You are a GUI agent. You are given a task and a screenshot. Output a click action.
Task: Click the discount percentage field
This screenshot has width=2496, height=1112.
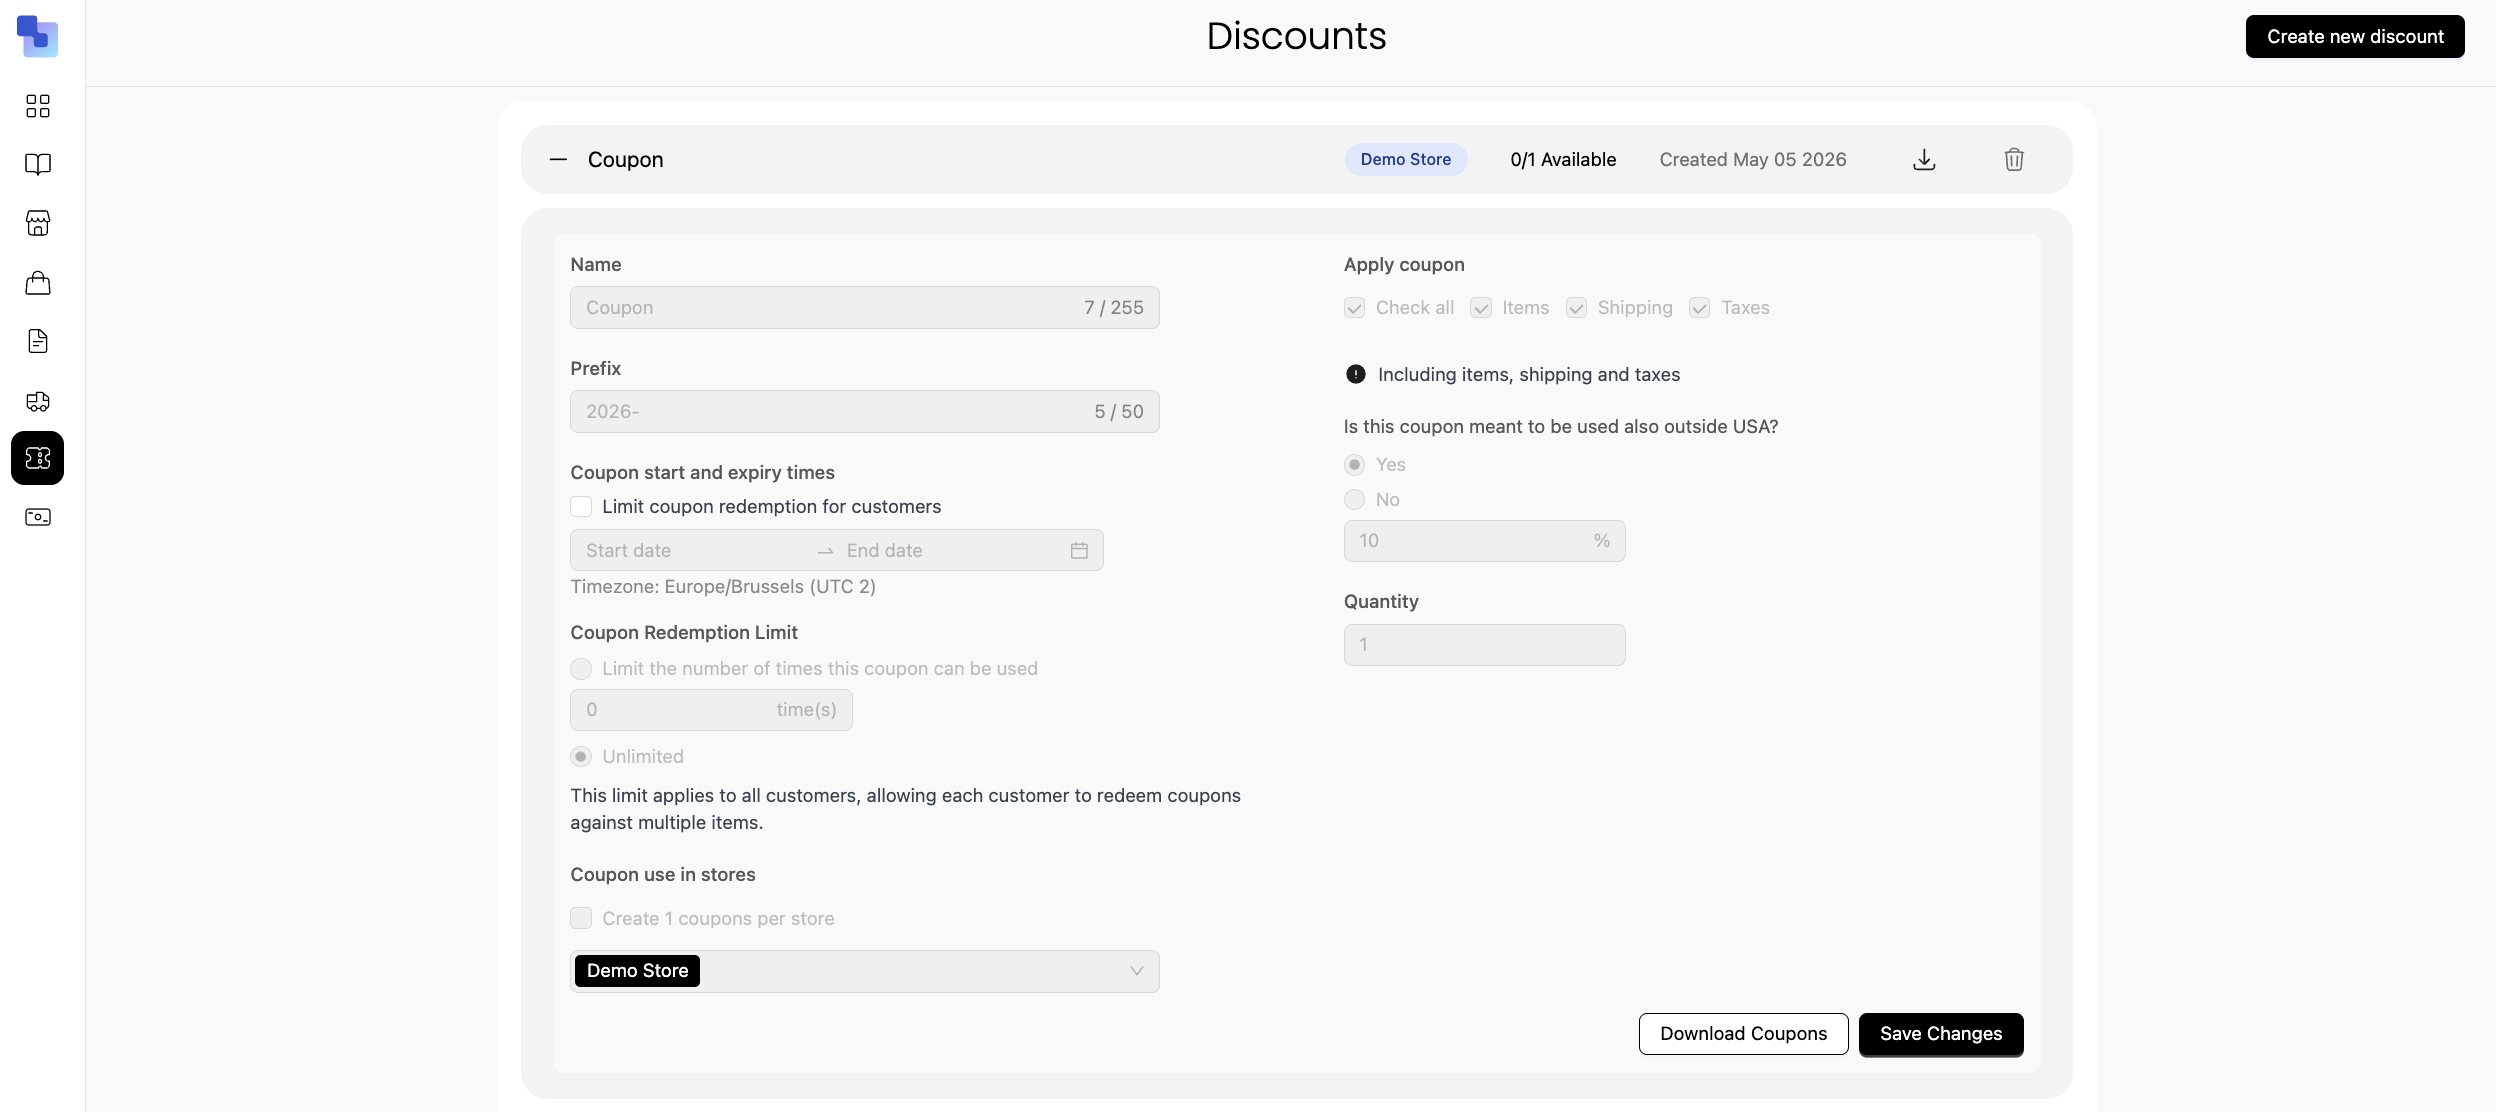click(x=1484, y=541)
